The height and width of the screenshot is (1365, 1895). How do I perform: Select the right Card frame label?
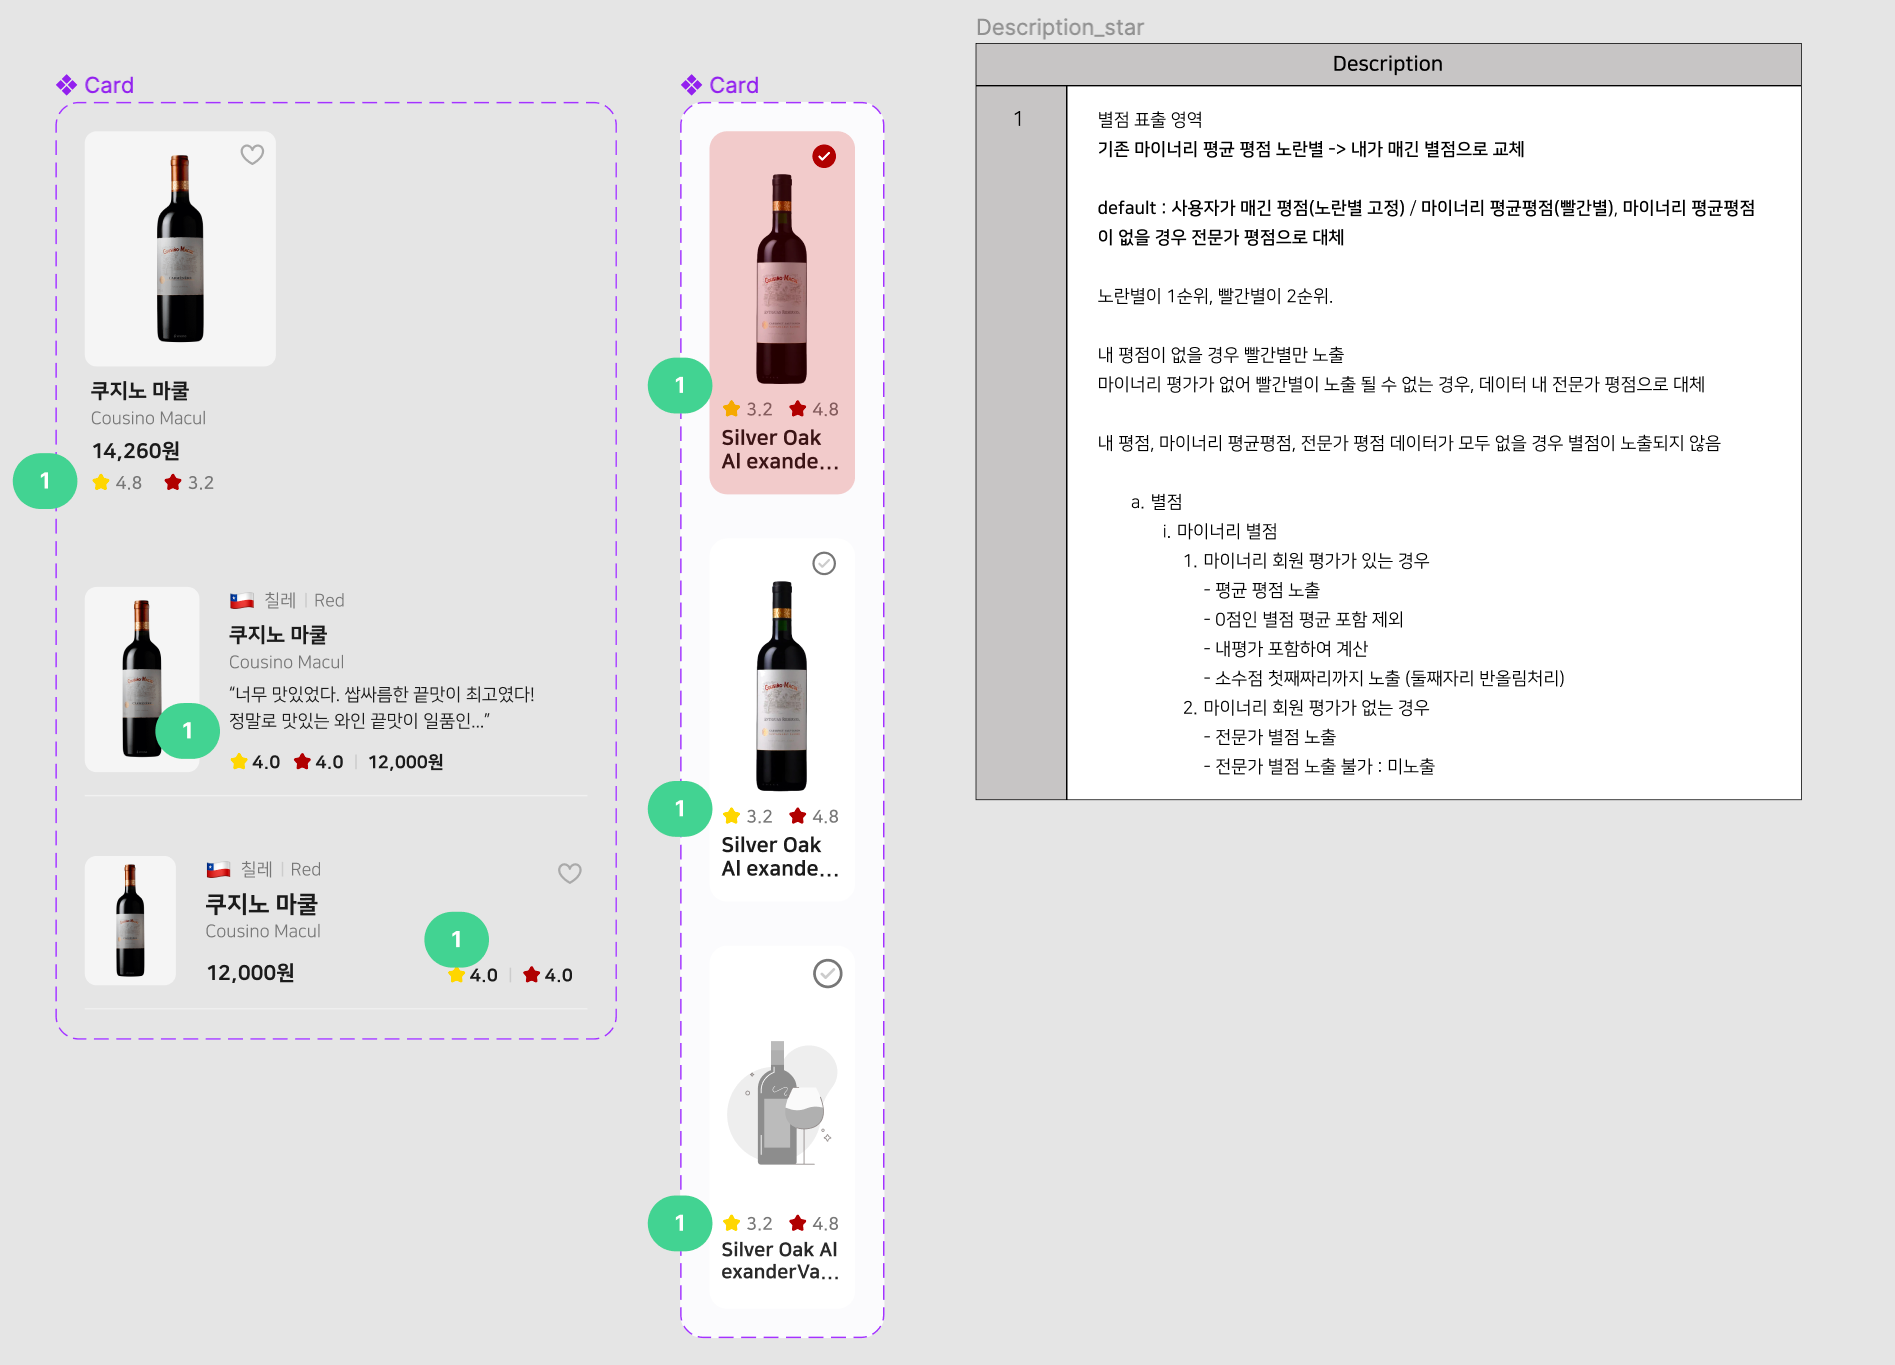coord(734,85)
